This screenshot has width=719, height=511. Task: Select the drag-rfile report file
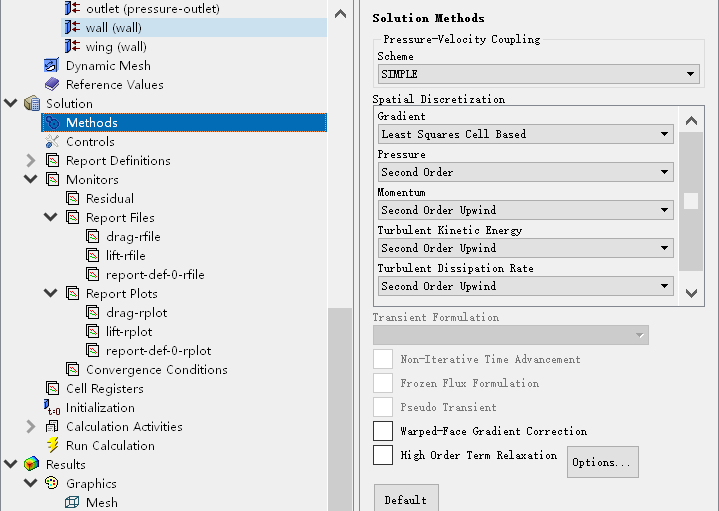[x=133, y=237]
